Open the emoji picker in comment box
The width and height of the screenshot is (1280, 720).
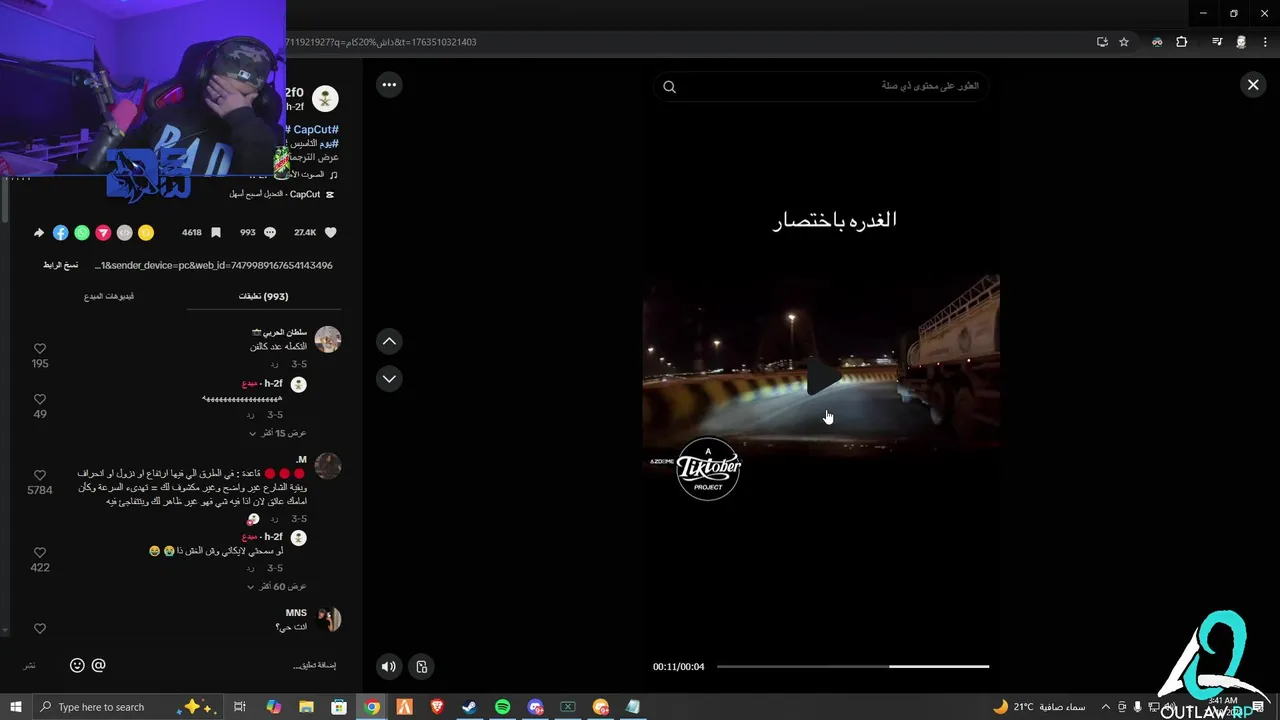[x=77, y=665]
